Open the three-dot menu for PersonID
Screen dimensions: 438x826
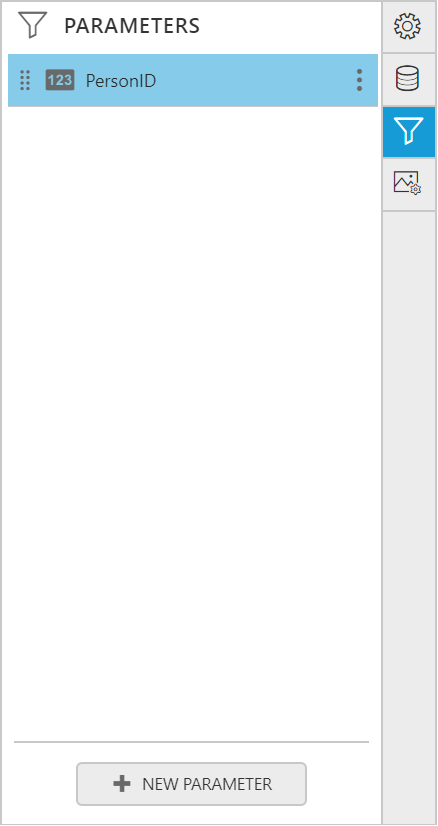pyautogui.click(x=359, y=80)
